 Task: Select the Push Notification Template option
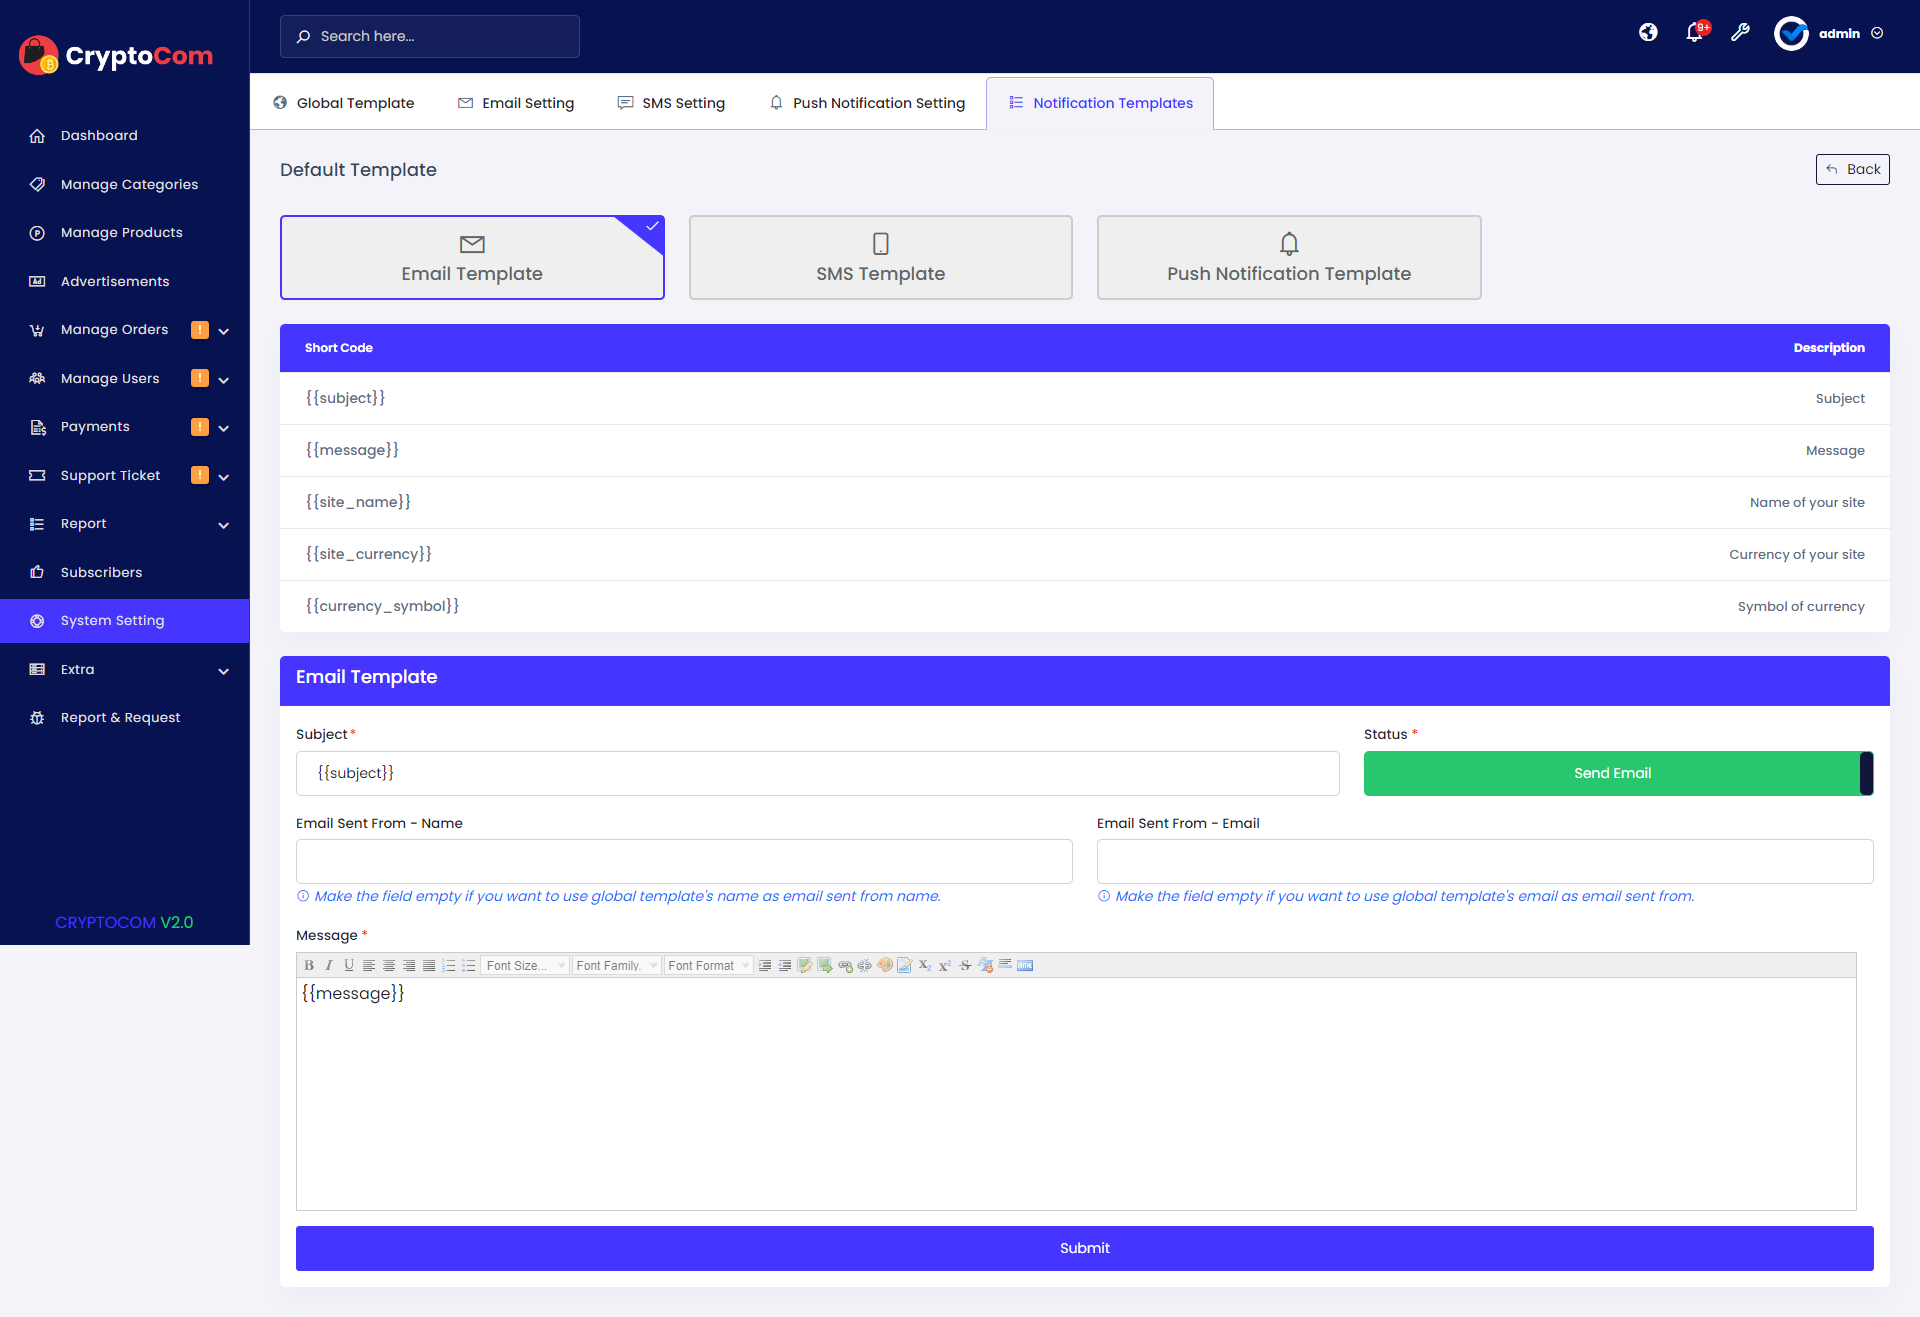click(1288, 257)
